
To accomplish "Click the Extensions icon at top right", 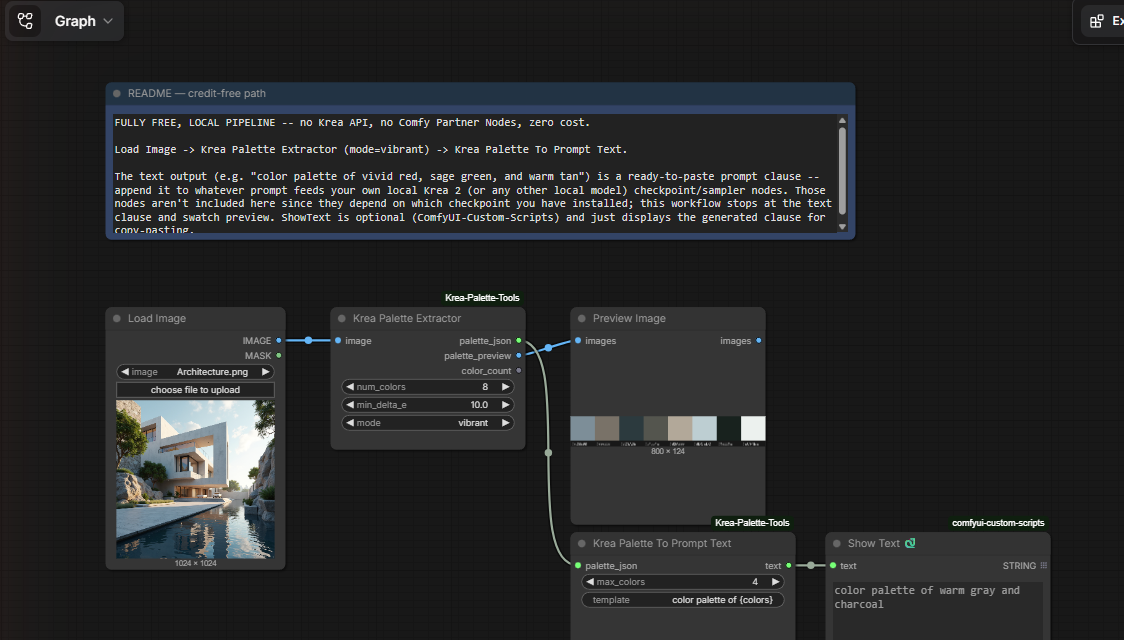I will [x=1097, y=22].
